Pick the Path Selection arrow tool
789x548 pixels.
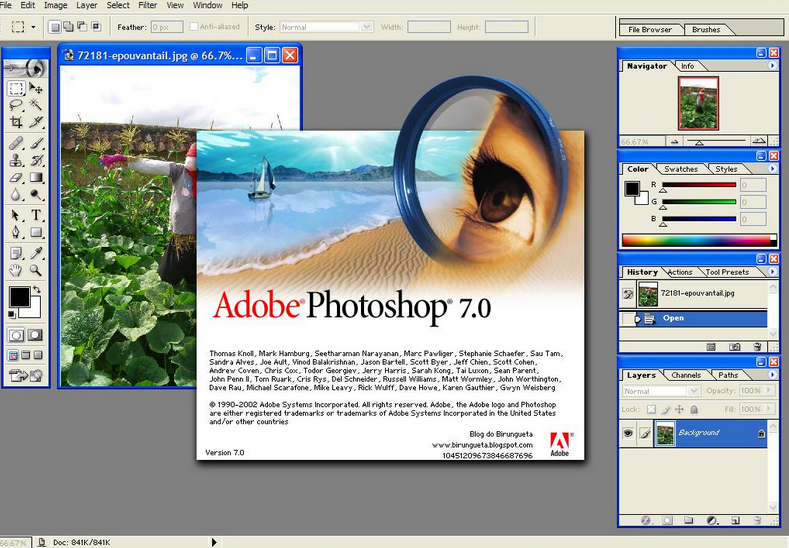point(16,215)
